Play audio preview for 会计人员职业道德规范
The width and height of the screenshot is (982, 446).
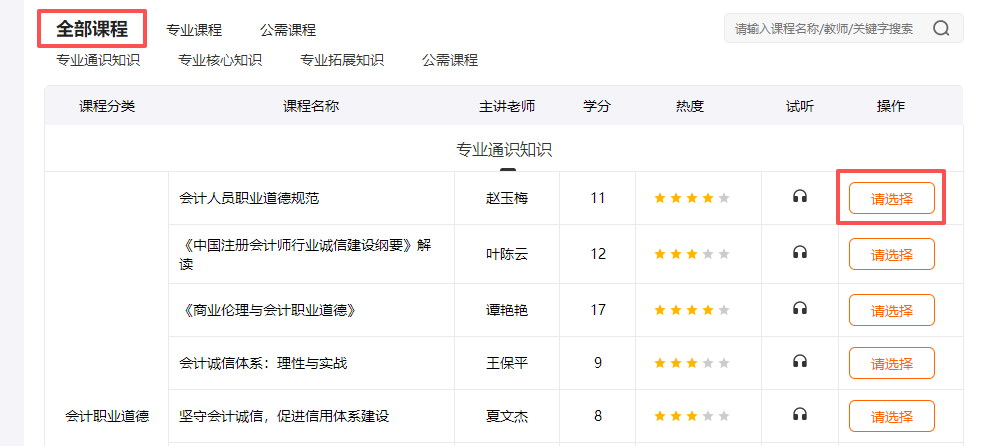(799, 198)
